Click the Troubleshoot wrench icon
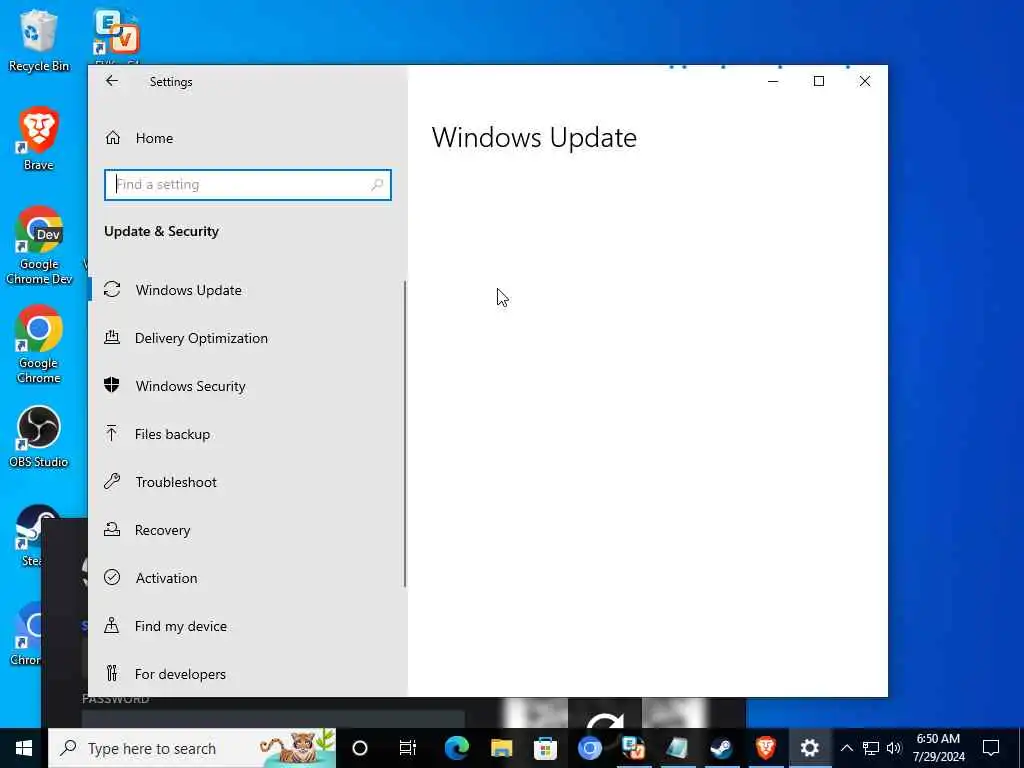Image resolution: width=1024 pixels, height=768 pixels. (x=112, y=481)
